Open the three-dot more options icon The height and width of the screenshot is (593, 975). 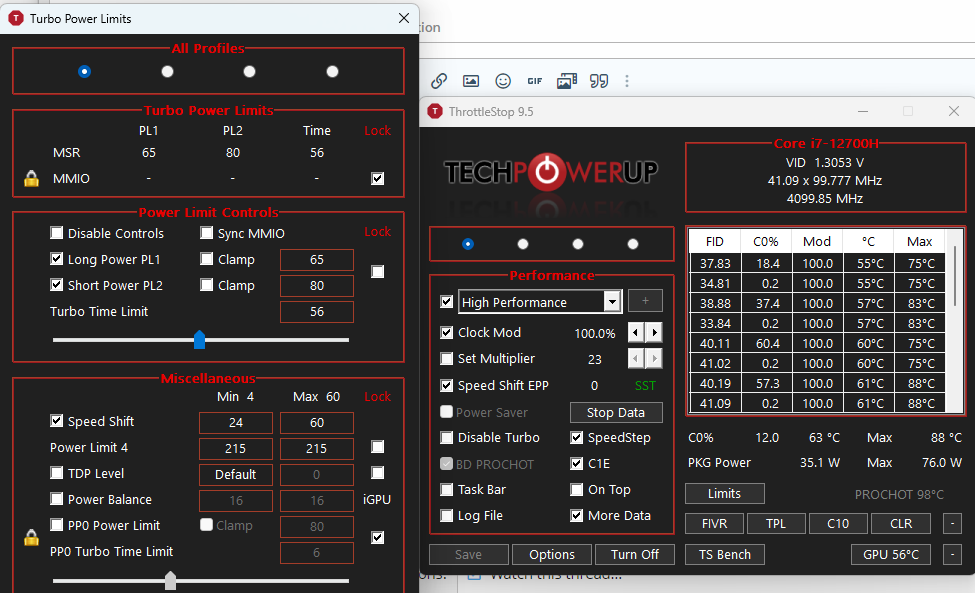point(627,81)
